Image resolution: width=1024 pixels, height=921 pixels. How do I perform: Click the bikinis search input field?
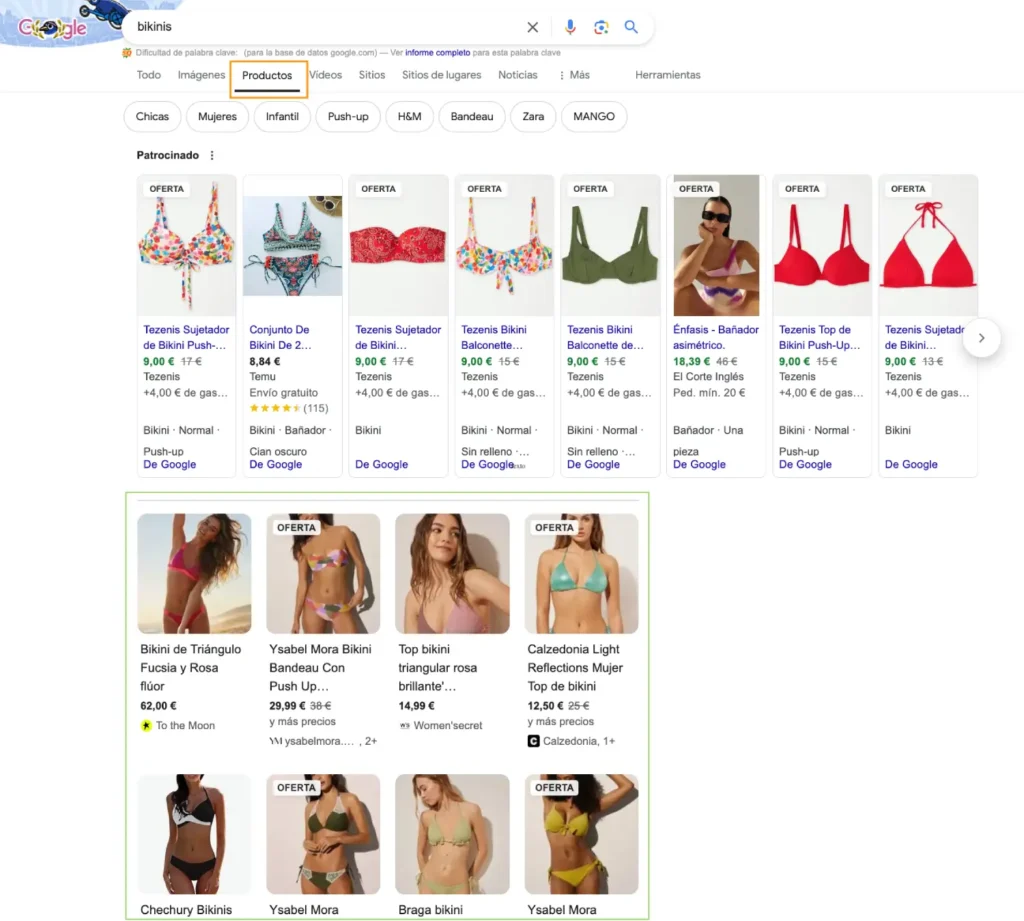click(327, 27)
